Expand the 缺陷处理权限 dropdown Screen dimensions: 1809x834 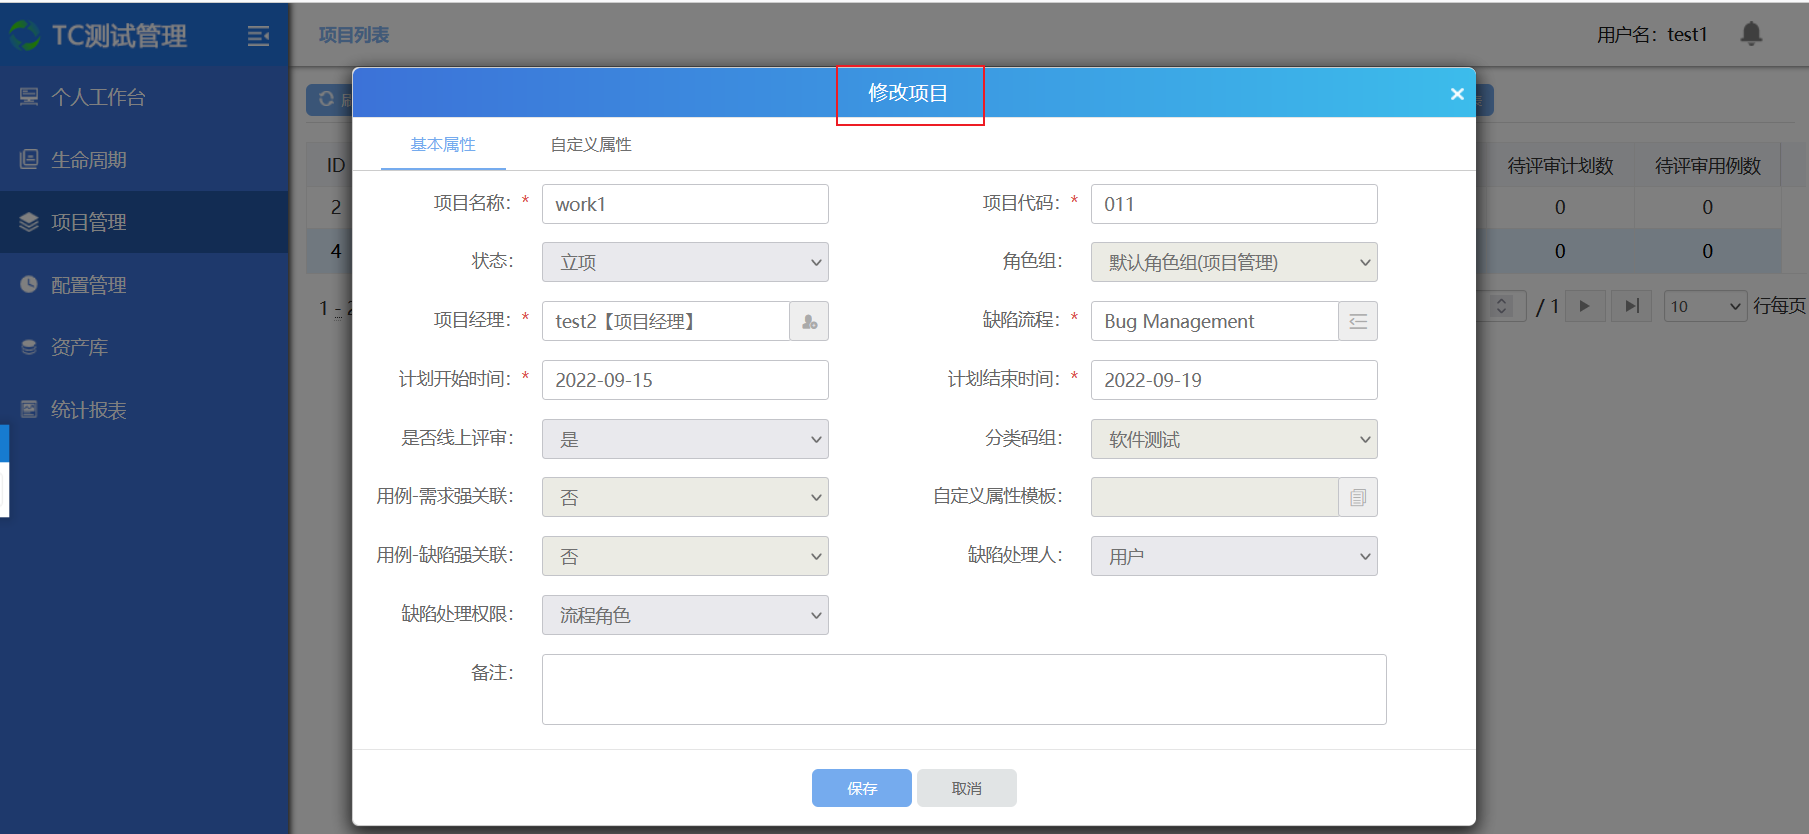pos(685,615)
